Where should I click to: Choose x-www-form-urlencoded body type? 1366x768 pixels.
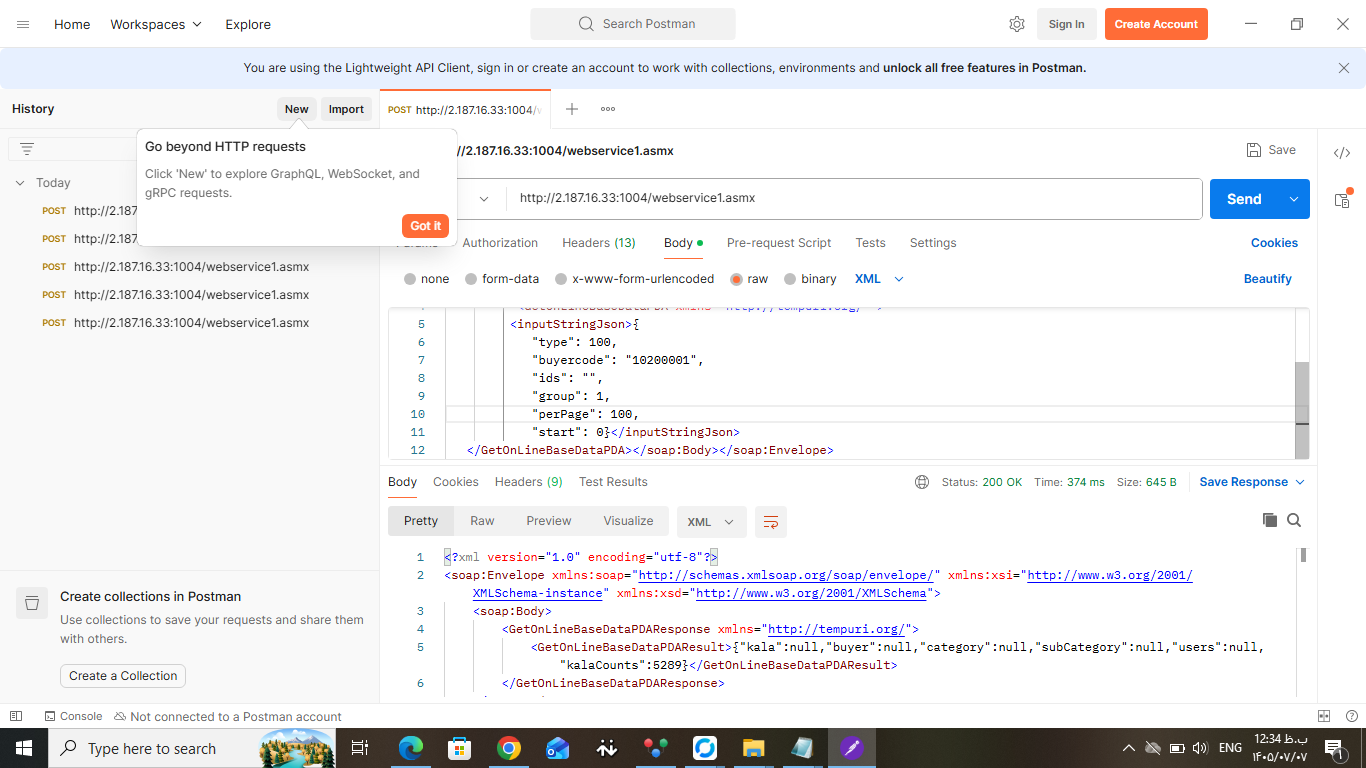(635, 279)
